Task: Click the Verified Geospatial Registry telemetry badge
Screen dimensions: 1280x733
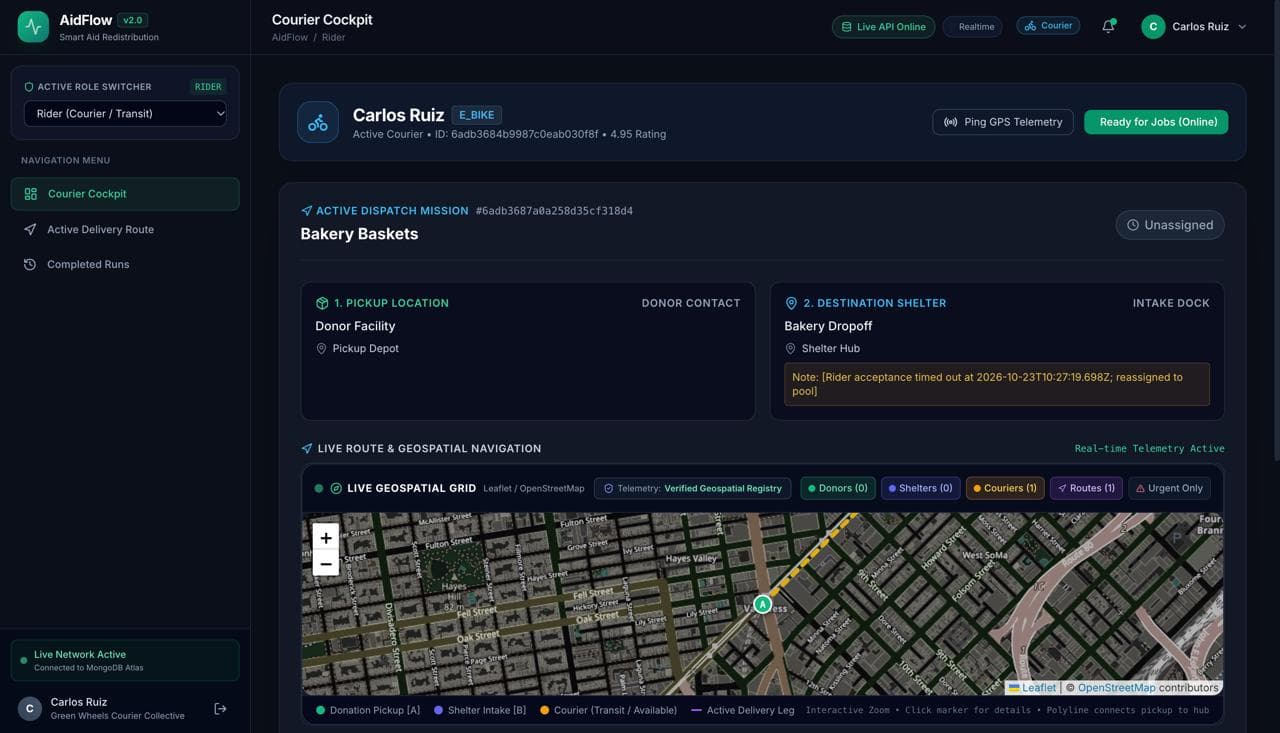Action: click(x=692, y=488)
